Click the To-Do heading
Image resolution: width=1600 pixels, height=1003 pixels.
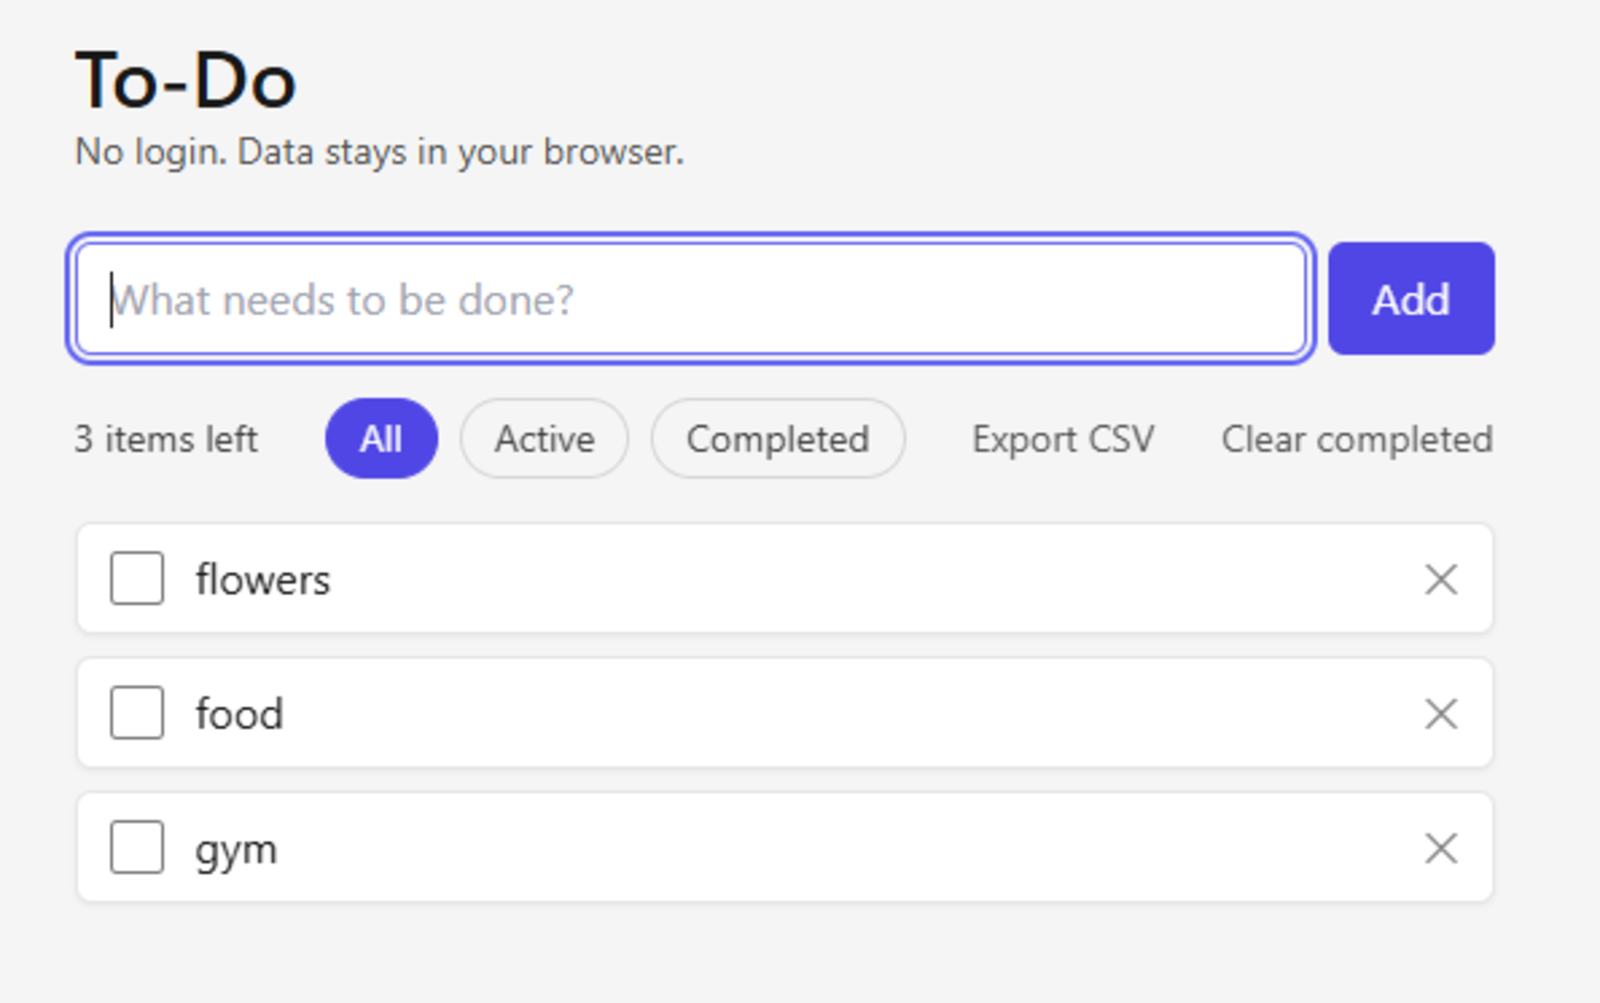[x=185, y=81]
